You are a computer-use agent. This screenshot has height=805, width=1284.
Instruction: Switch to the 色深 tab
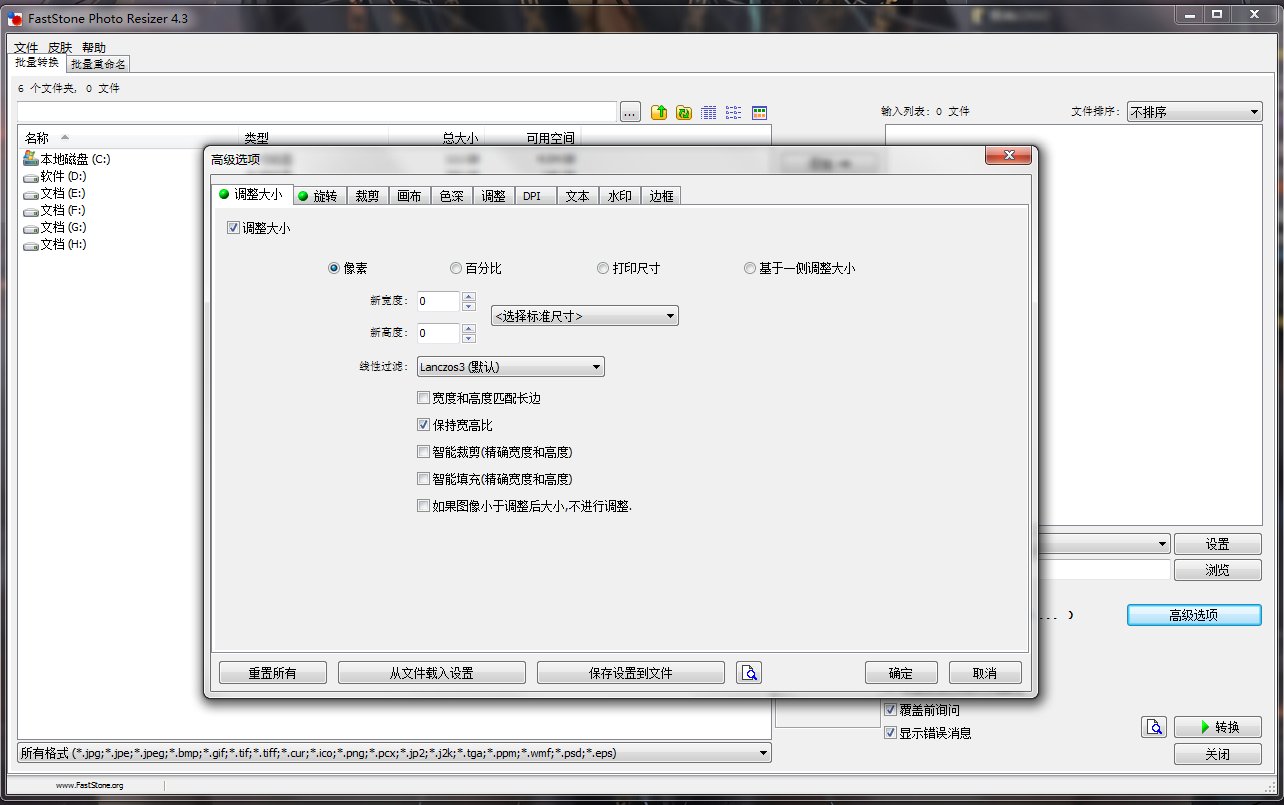(451, 196)
